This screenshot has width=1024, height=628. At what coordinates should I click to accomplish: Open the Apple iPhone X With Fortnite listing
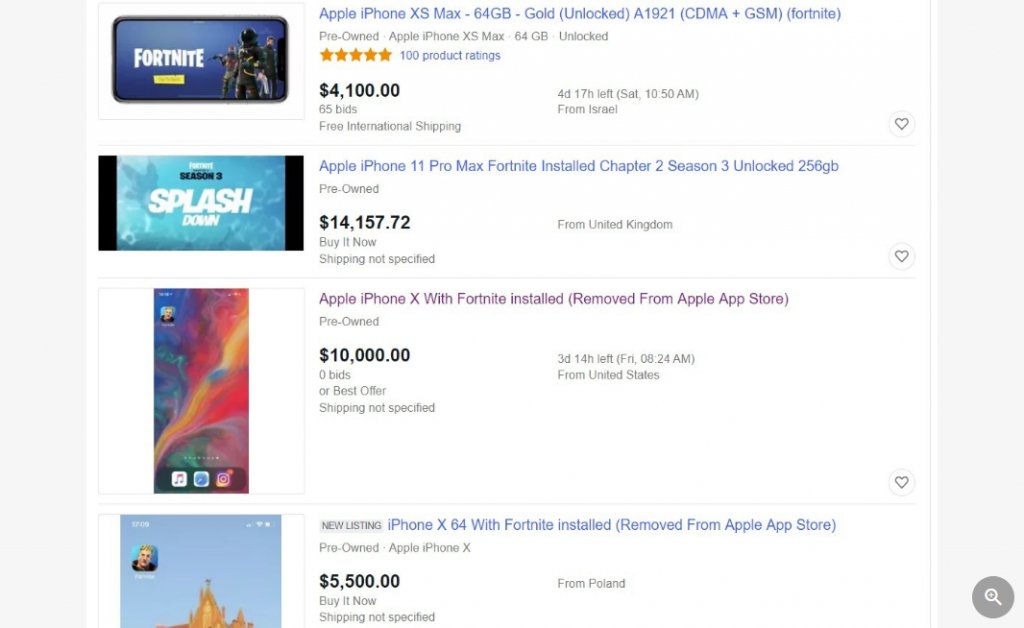tap(553, 299)
